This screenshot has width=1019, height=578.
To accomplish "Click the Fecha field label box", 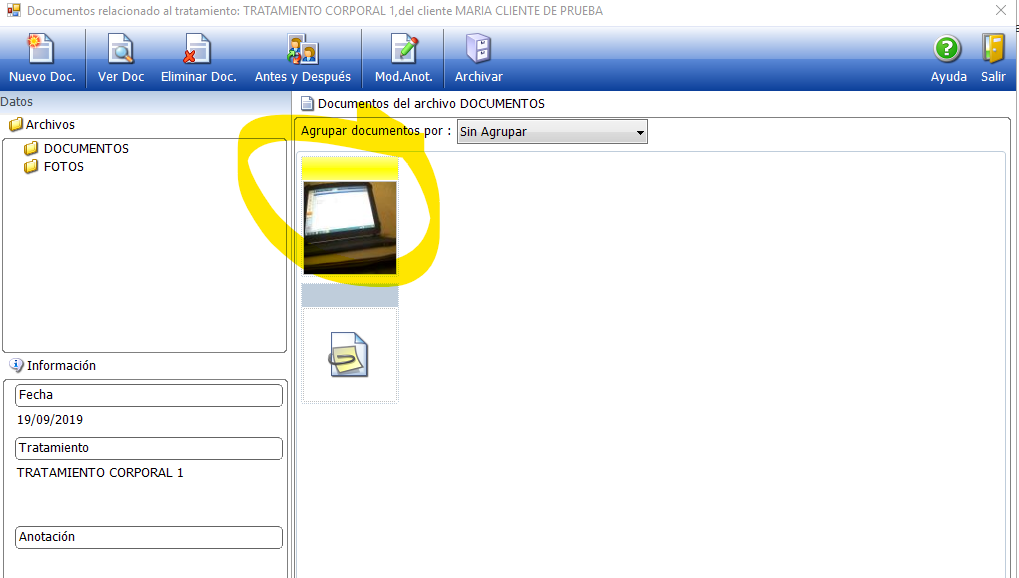I will 149,395.
